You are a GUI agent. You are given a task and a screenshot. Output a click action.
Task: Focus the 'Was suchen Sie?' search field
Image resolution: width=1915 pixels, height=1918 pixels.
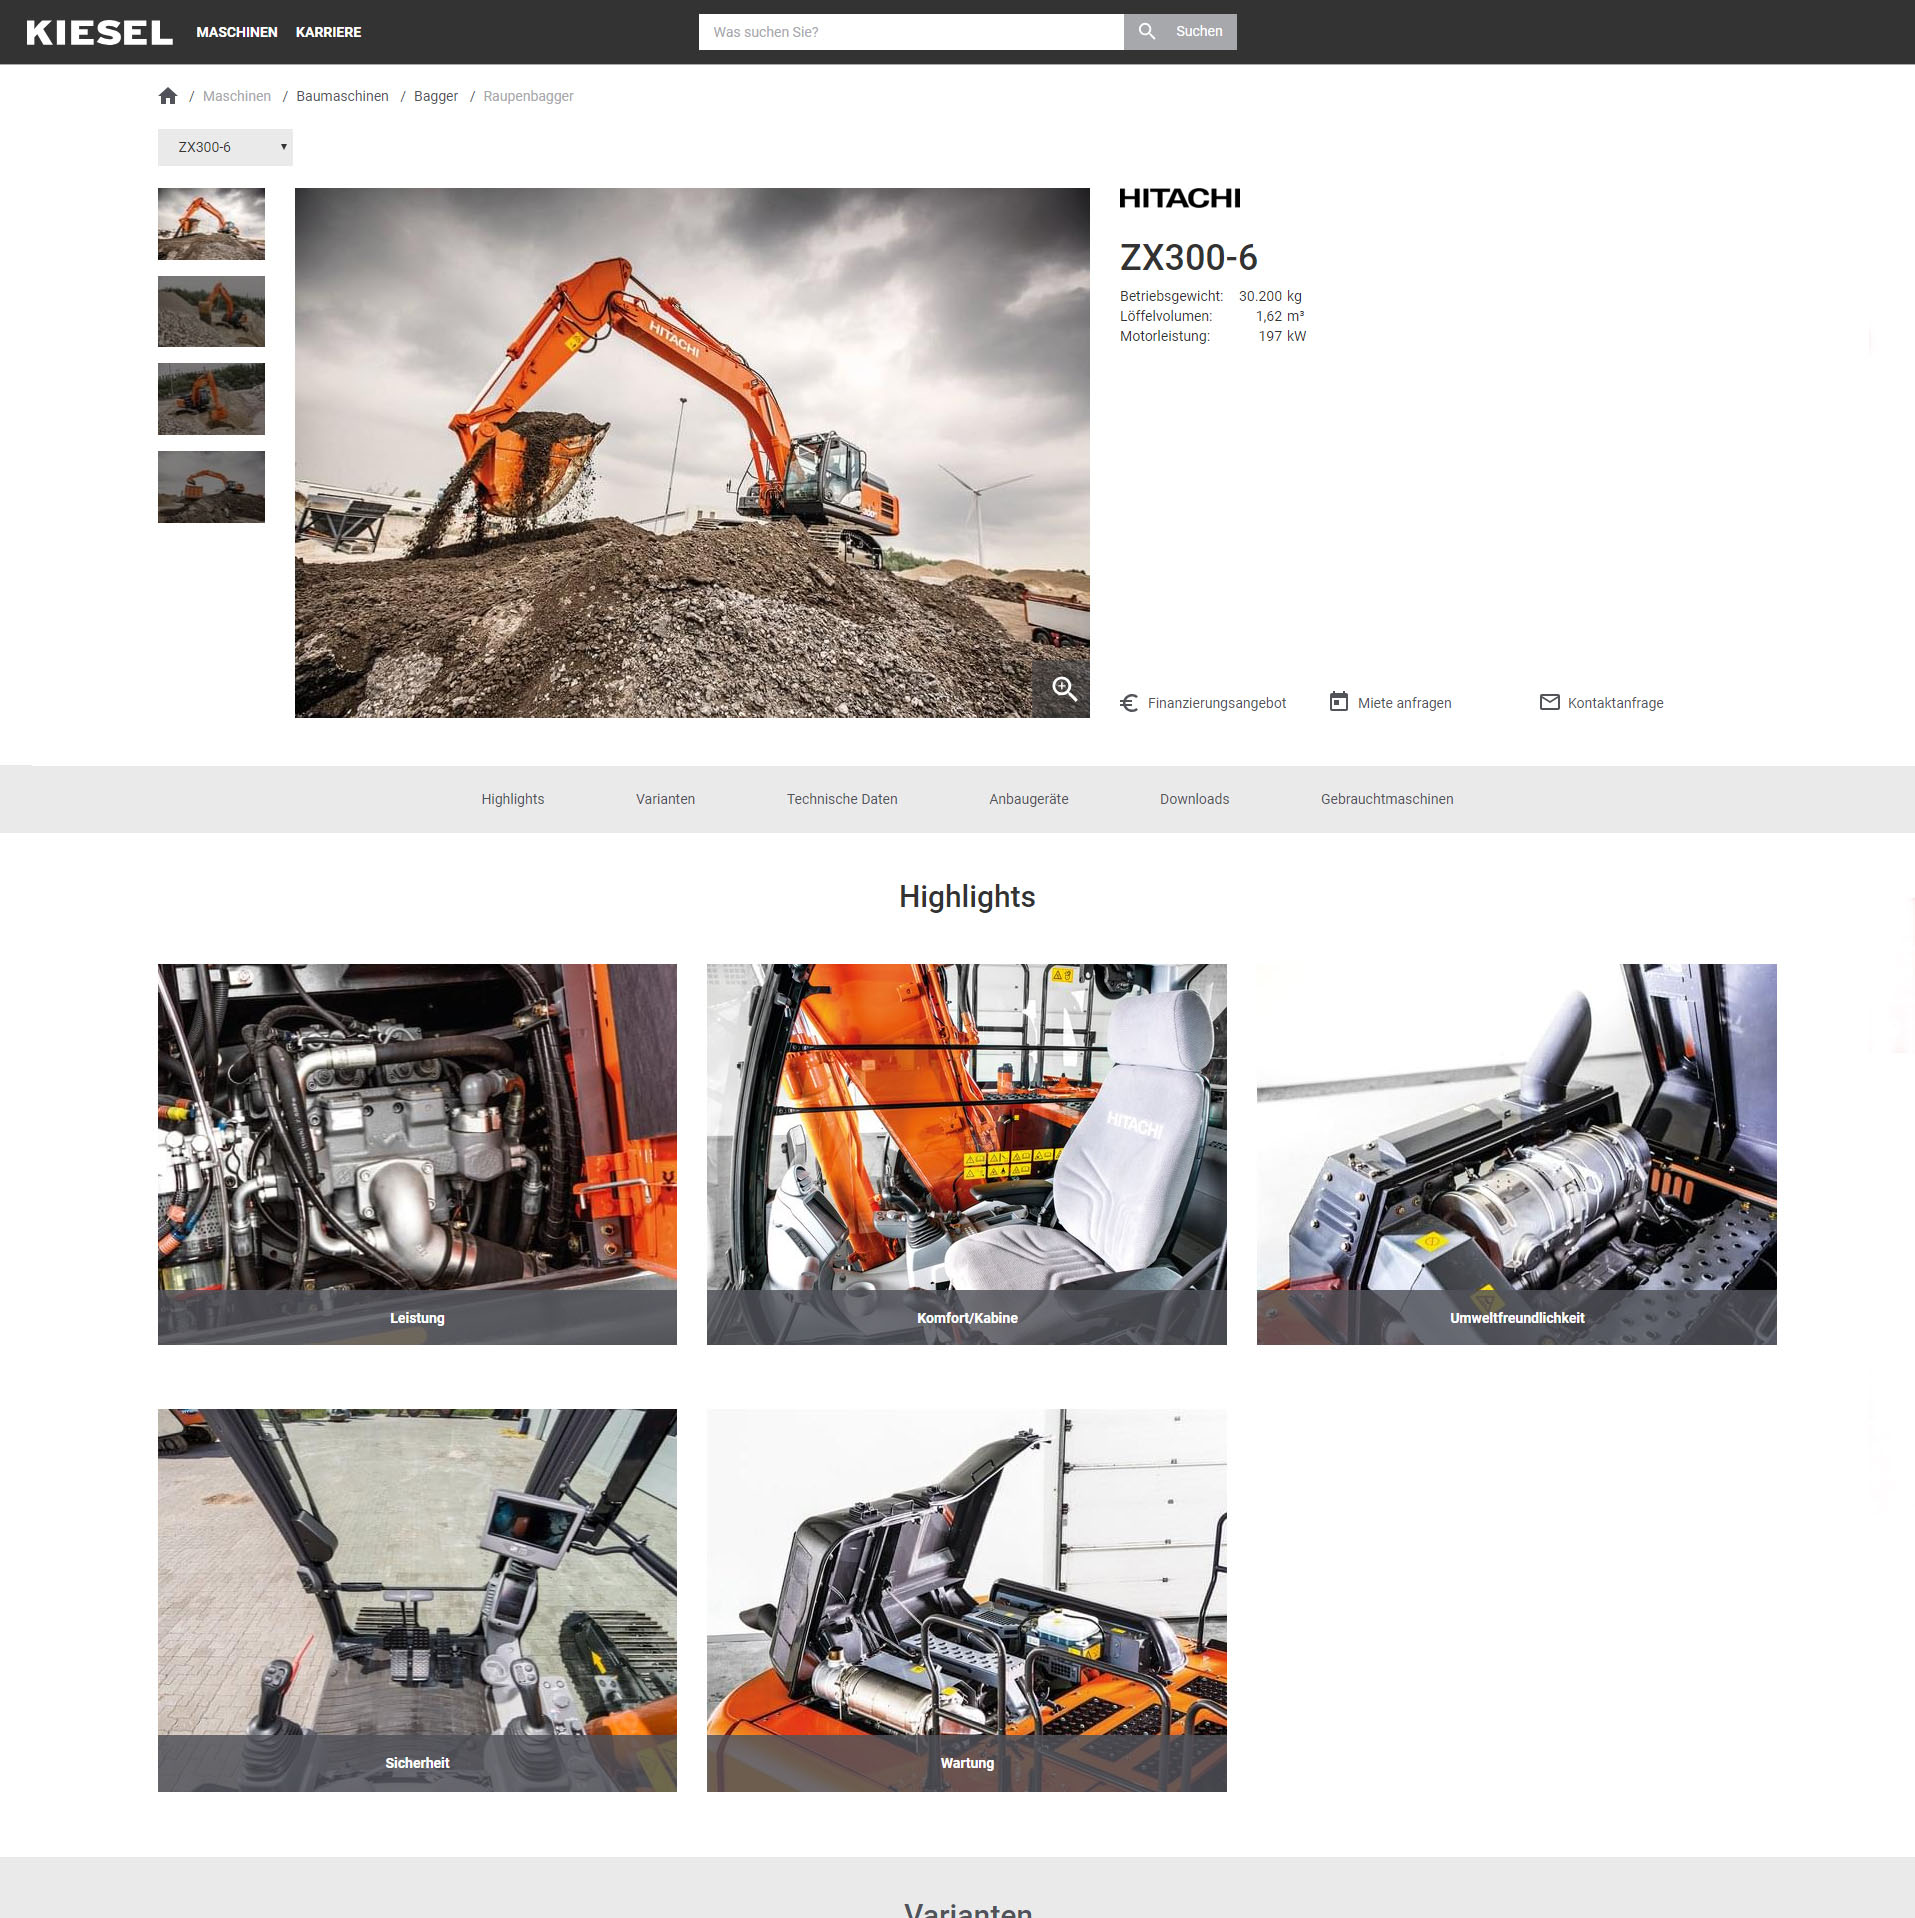(911, 32)
